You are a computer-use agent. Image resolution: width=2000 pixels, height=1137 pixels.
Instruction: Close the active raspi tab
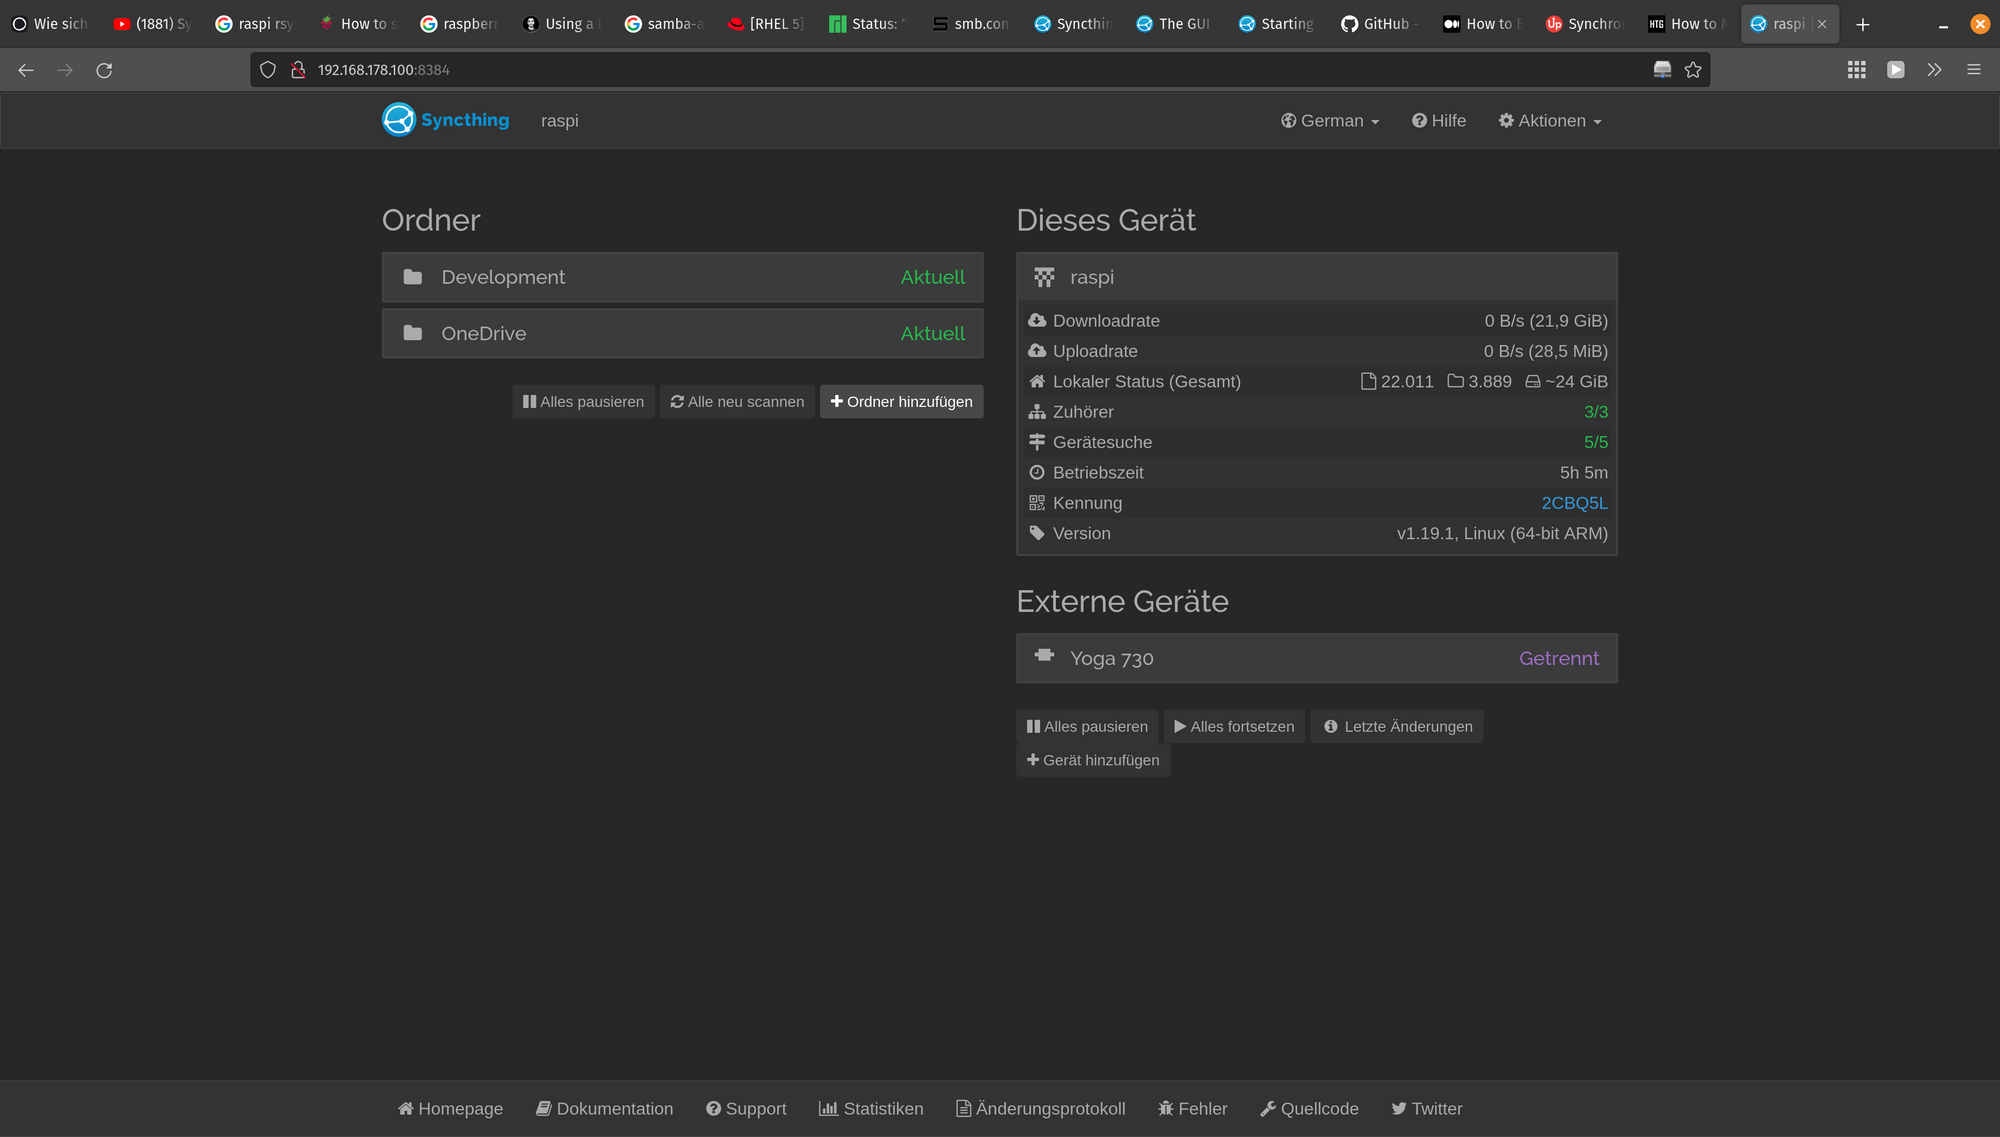(x=1822, y=24)
